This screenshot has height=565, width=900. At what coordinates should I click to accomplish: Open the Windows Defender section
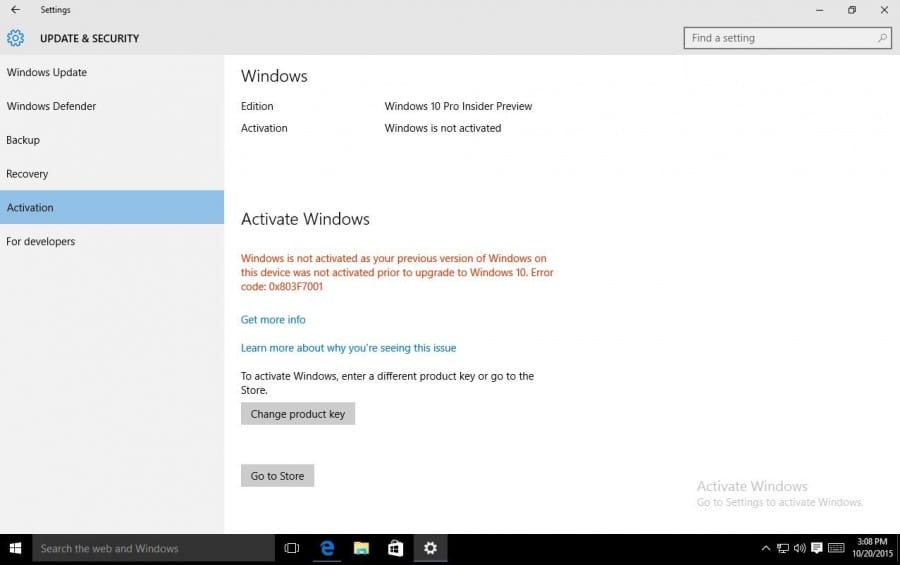(x=51, y=106)
